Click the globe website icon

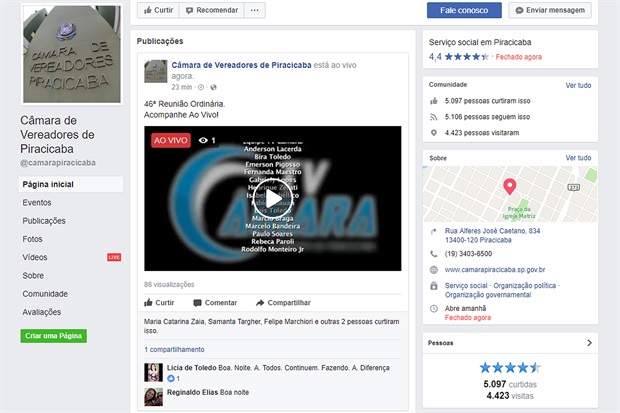point(434,270)
